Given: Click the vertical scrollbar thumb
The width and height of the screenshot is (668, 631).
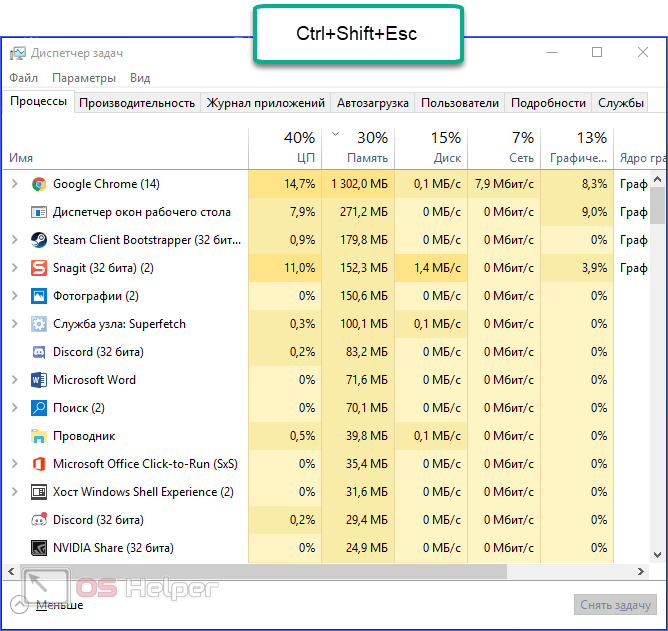Looking at the screenshot, I should pyautogui.click(x=657, y=205).
